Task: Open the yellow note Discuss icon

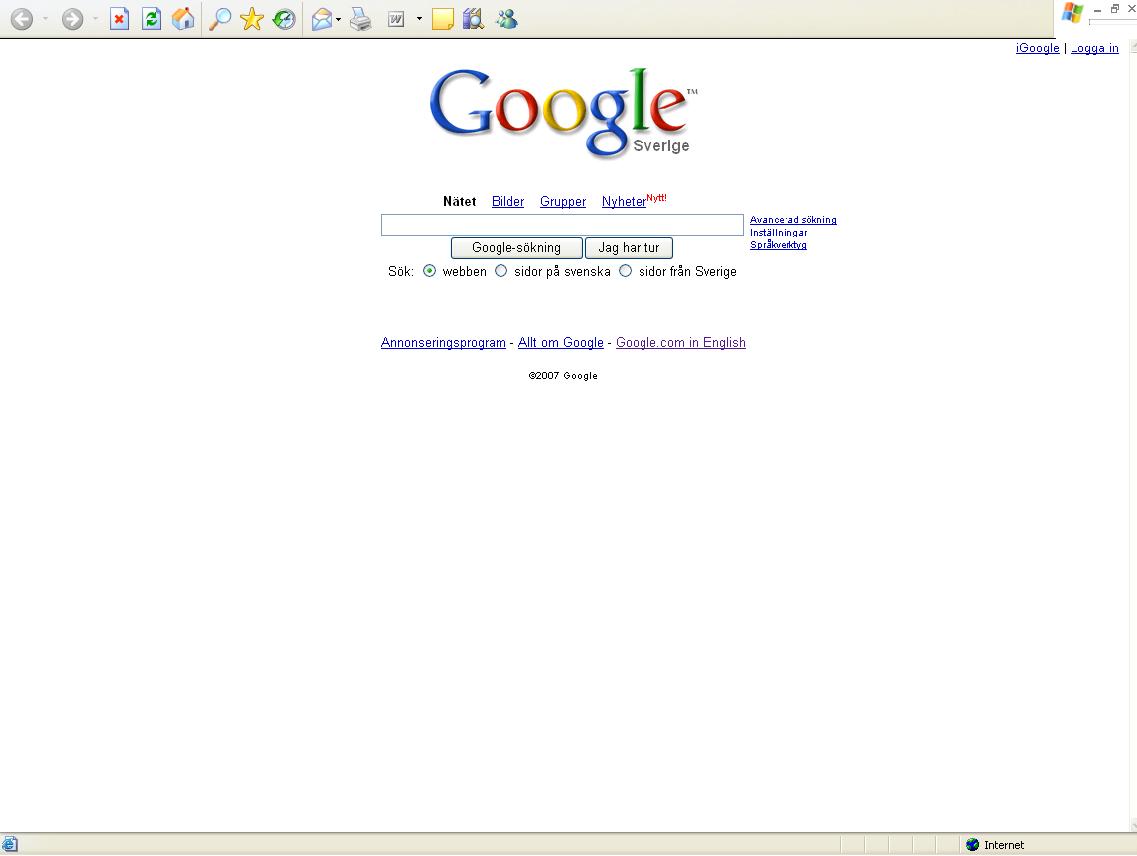Action: pos(442,19)
